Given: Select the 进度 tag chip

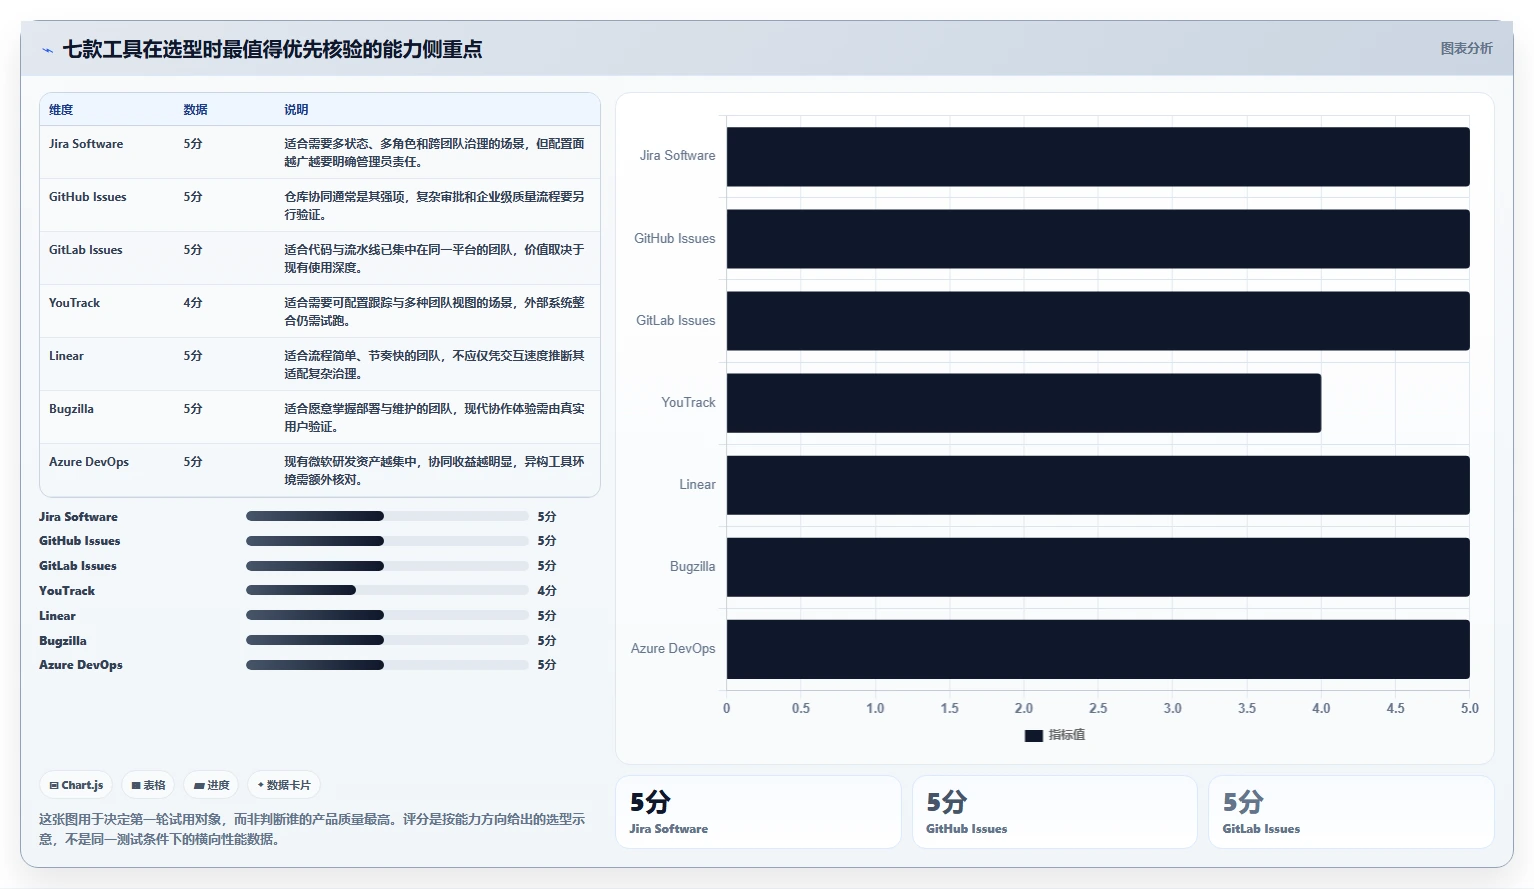Looking at the screenshot, I should 212,785.
